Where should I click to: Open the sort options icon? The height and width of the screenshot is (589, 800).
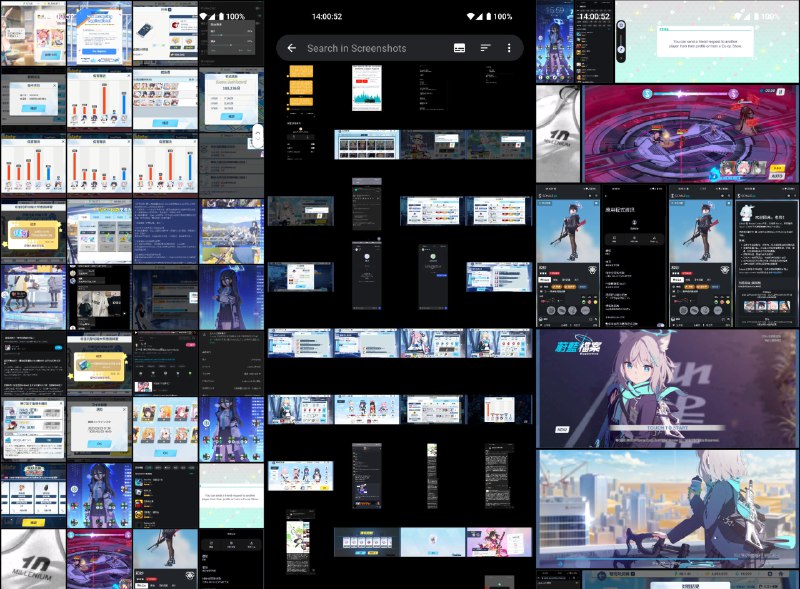pyautogui.click(x=486, y=48)
